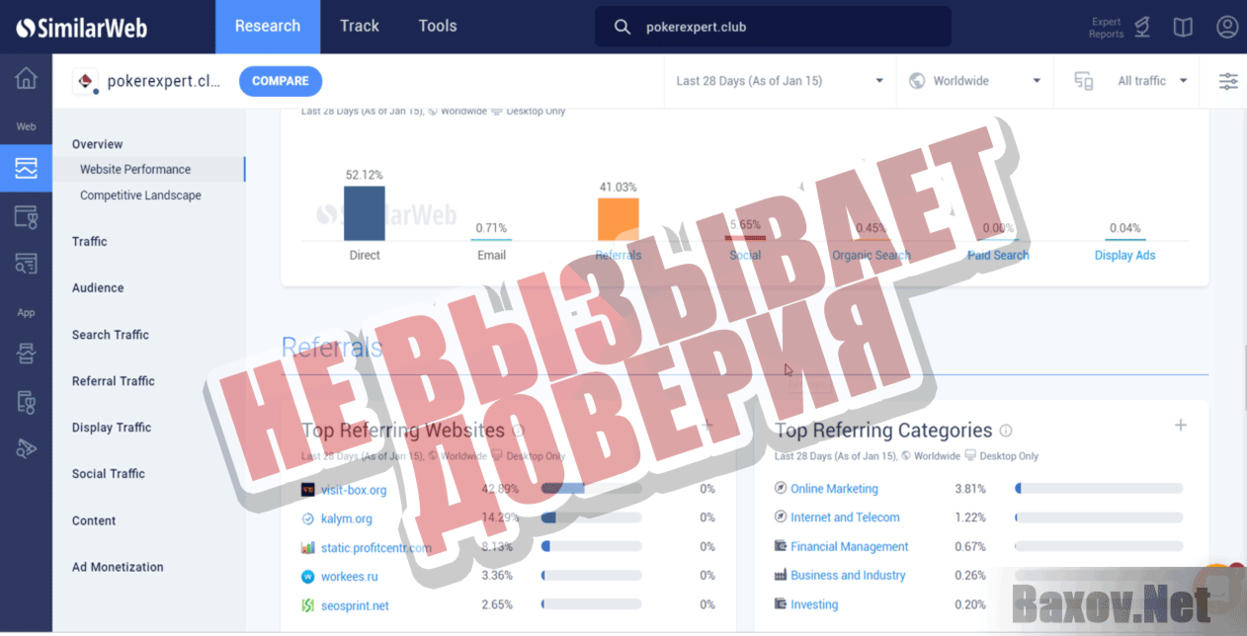The width and height of the screenshot is (1247, 636).
Task: Open the home icon in left sidebar
Action: (x=26, y=79)
